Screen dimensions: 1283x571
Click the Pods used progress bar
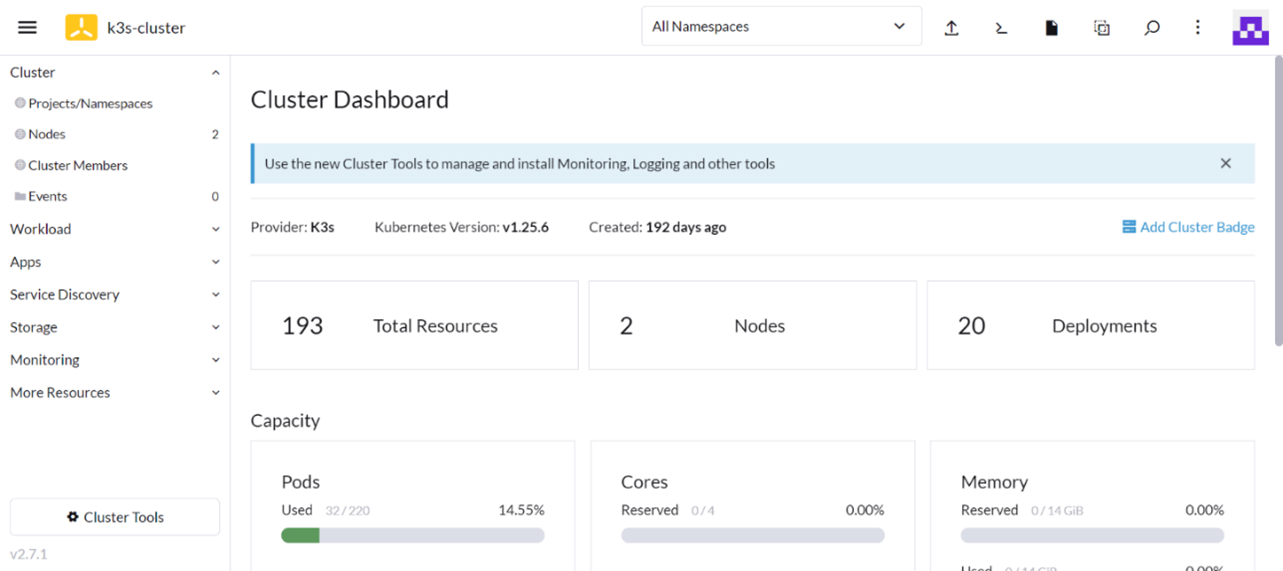pyautogui.click(x=412, y=536)
